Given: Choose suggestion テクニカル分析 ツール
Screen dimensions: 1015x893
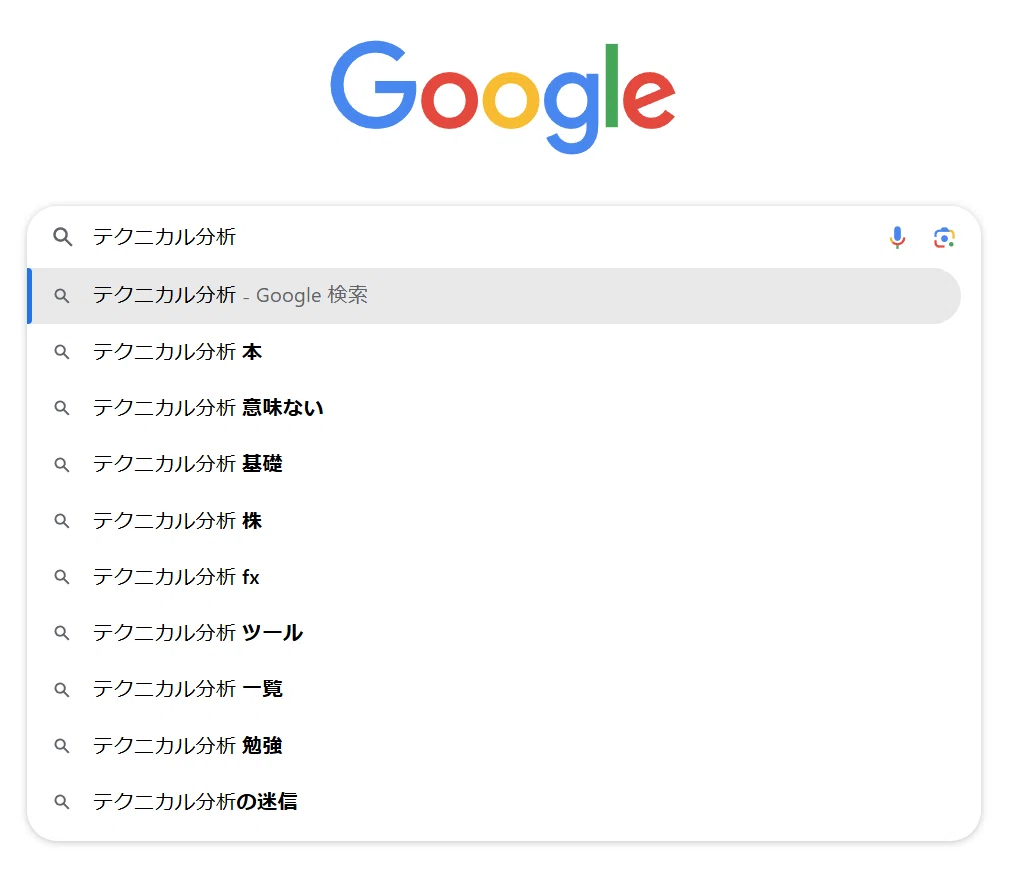Looking at the screenshot, I should [495, 633].
